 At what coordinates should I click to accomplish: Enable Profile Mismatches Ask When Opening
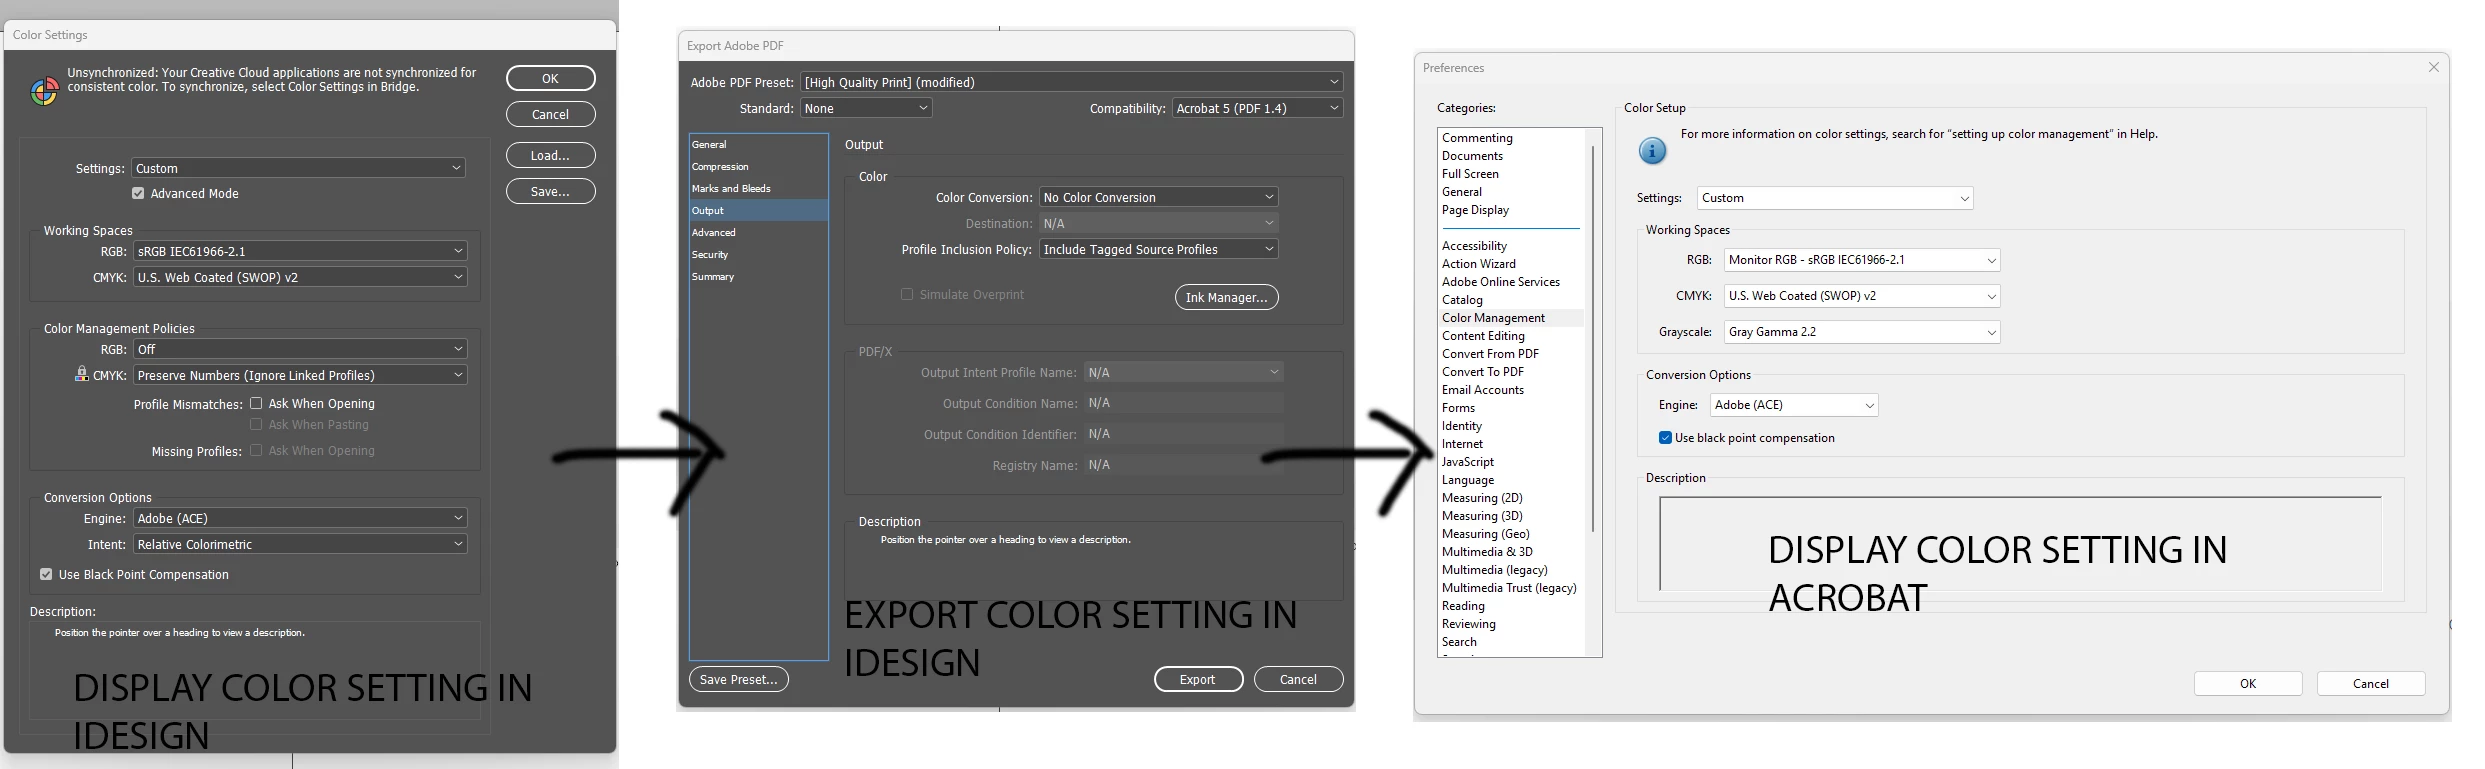(256, 403)
